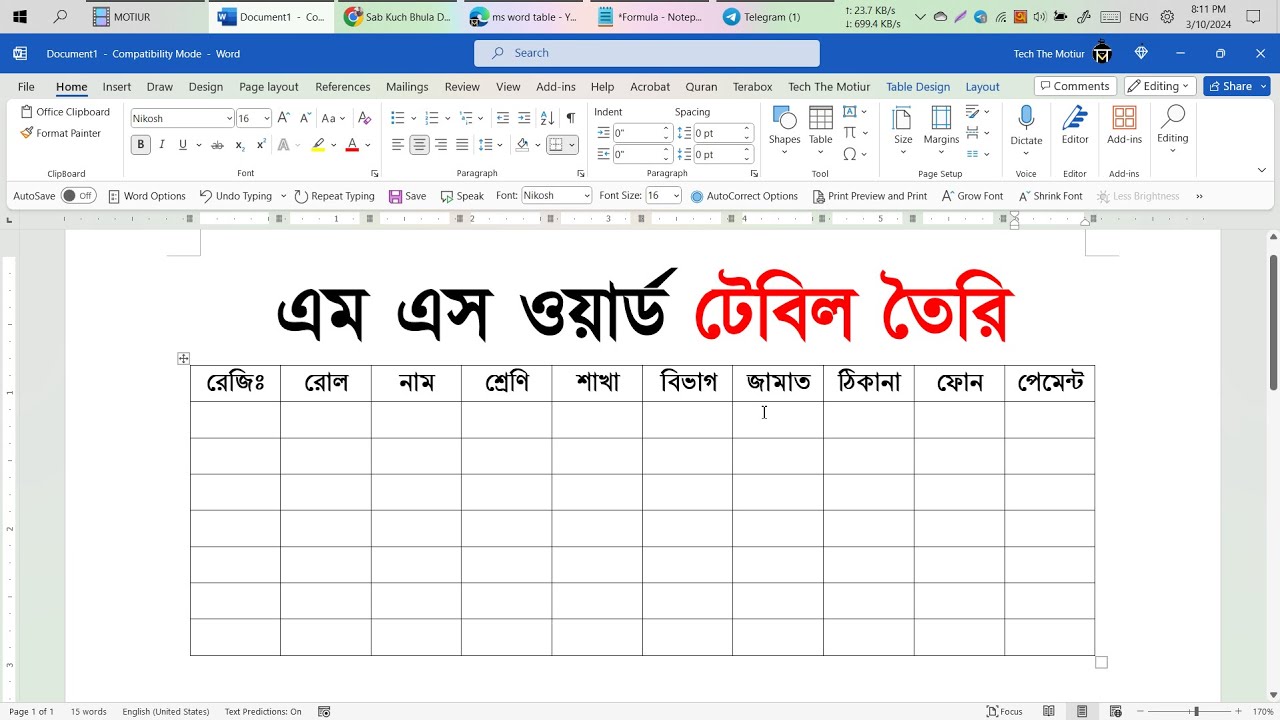Click the vertical scrollbar down arrow
1280x720 pixels.
1273,695
